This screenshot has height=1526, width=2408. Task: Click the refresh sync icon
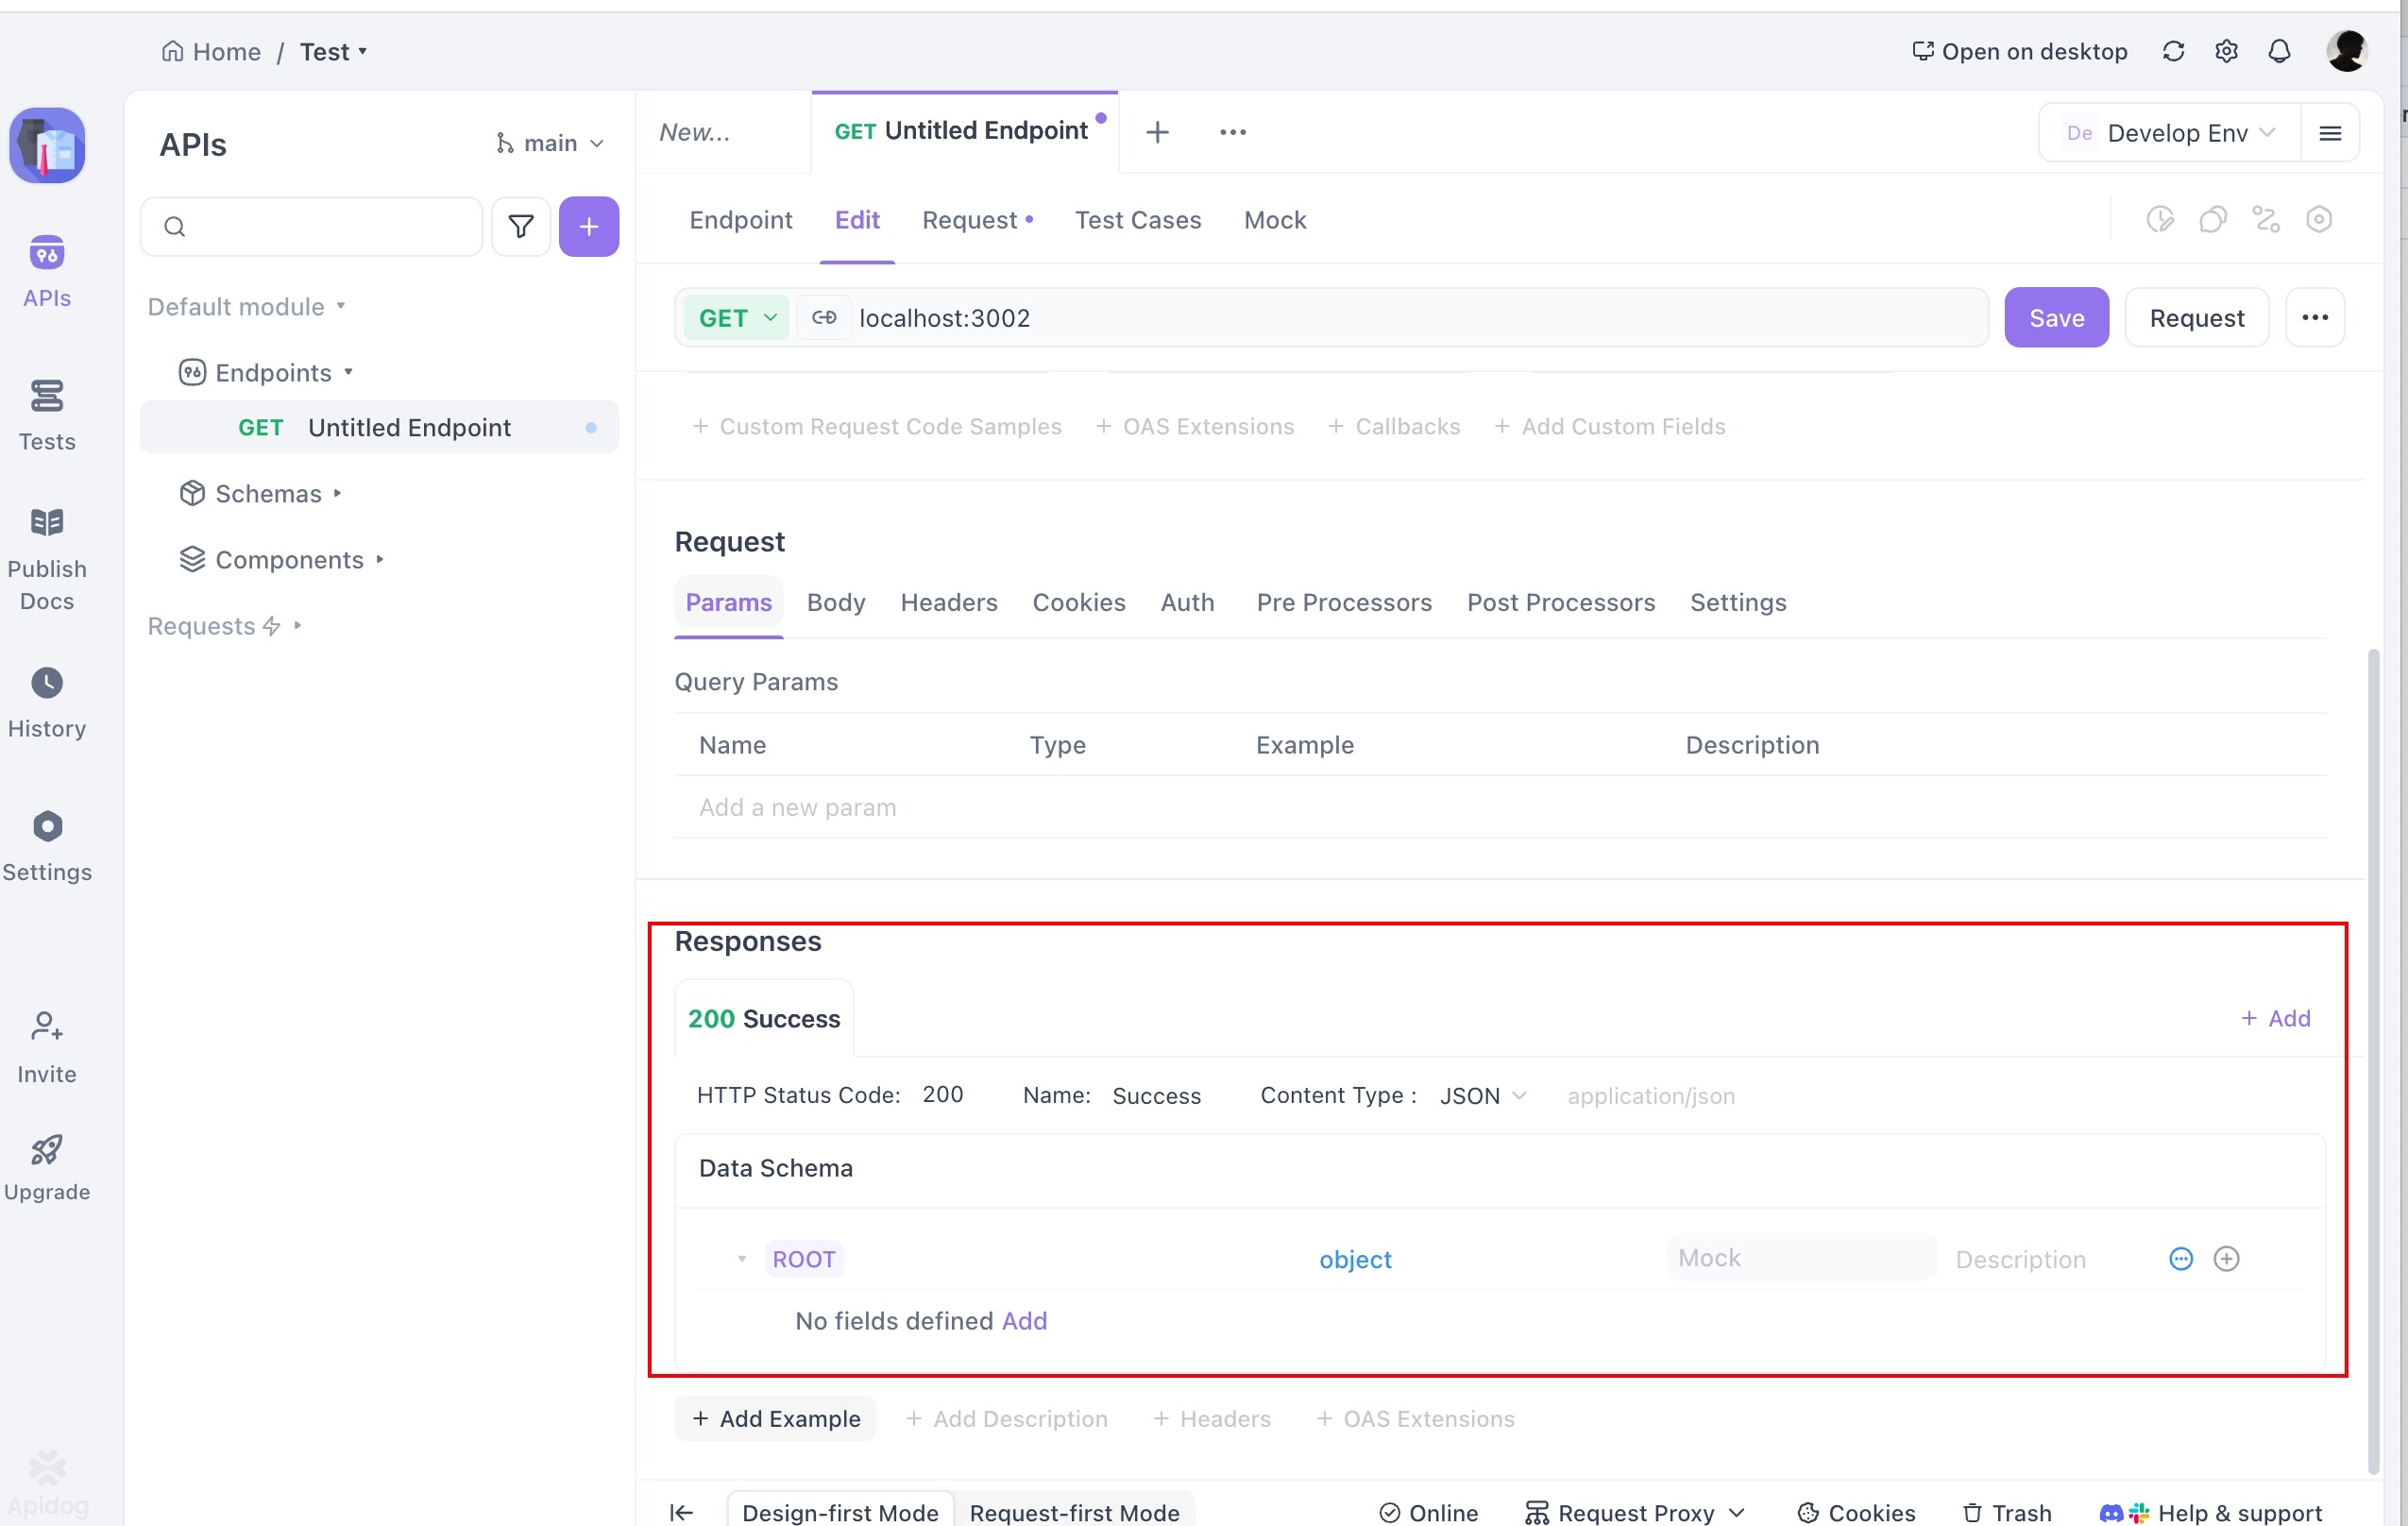[x=2172, y=51]
